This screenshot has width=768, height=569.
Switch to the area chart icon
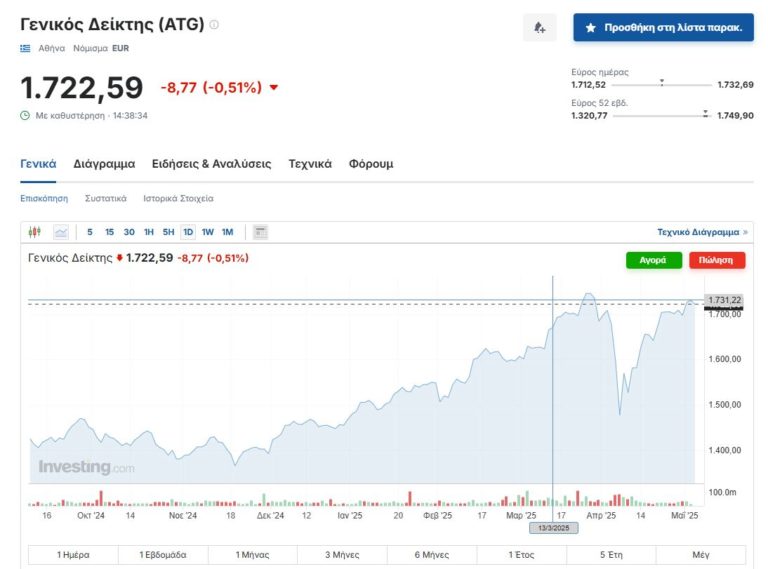pyautogui.click(x=61, y=232)
